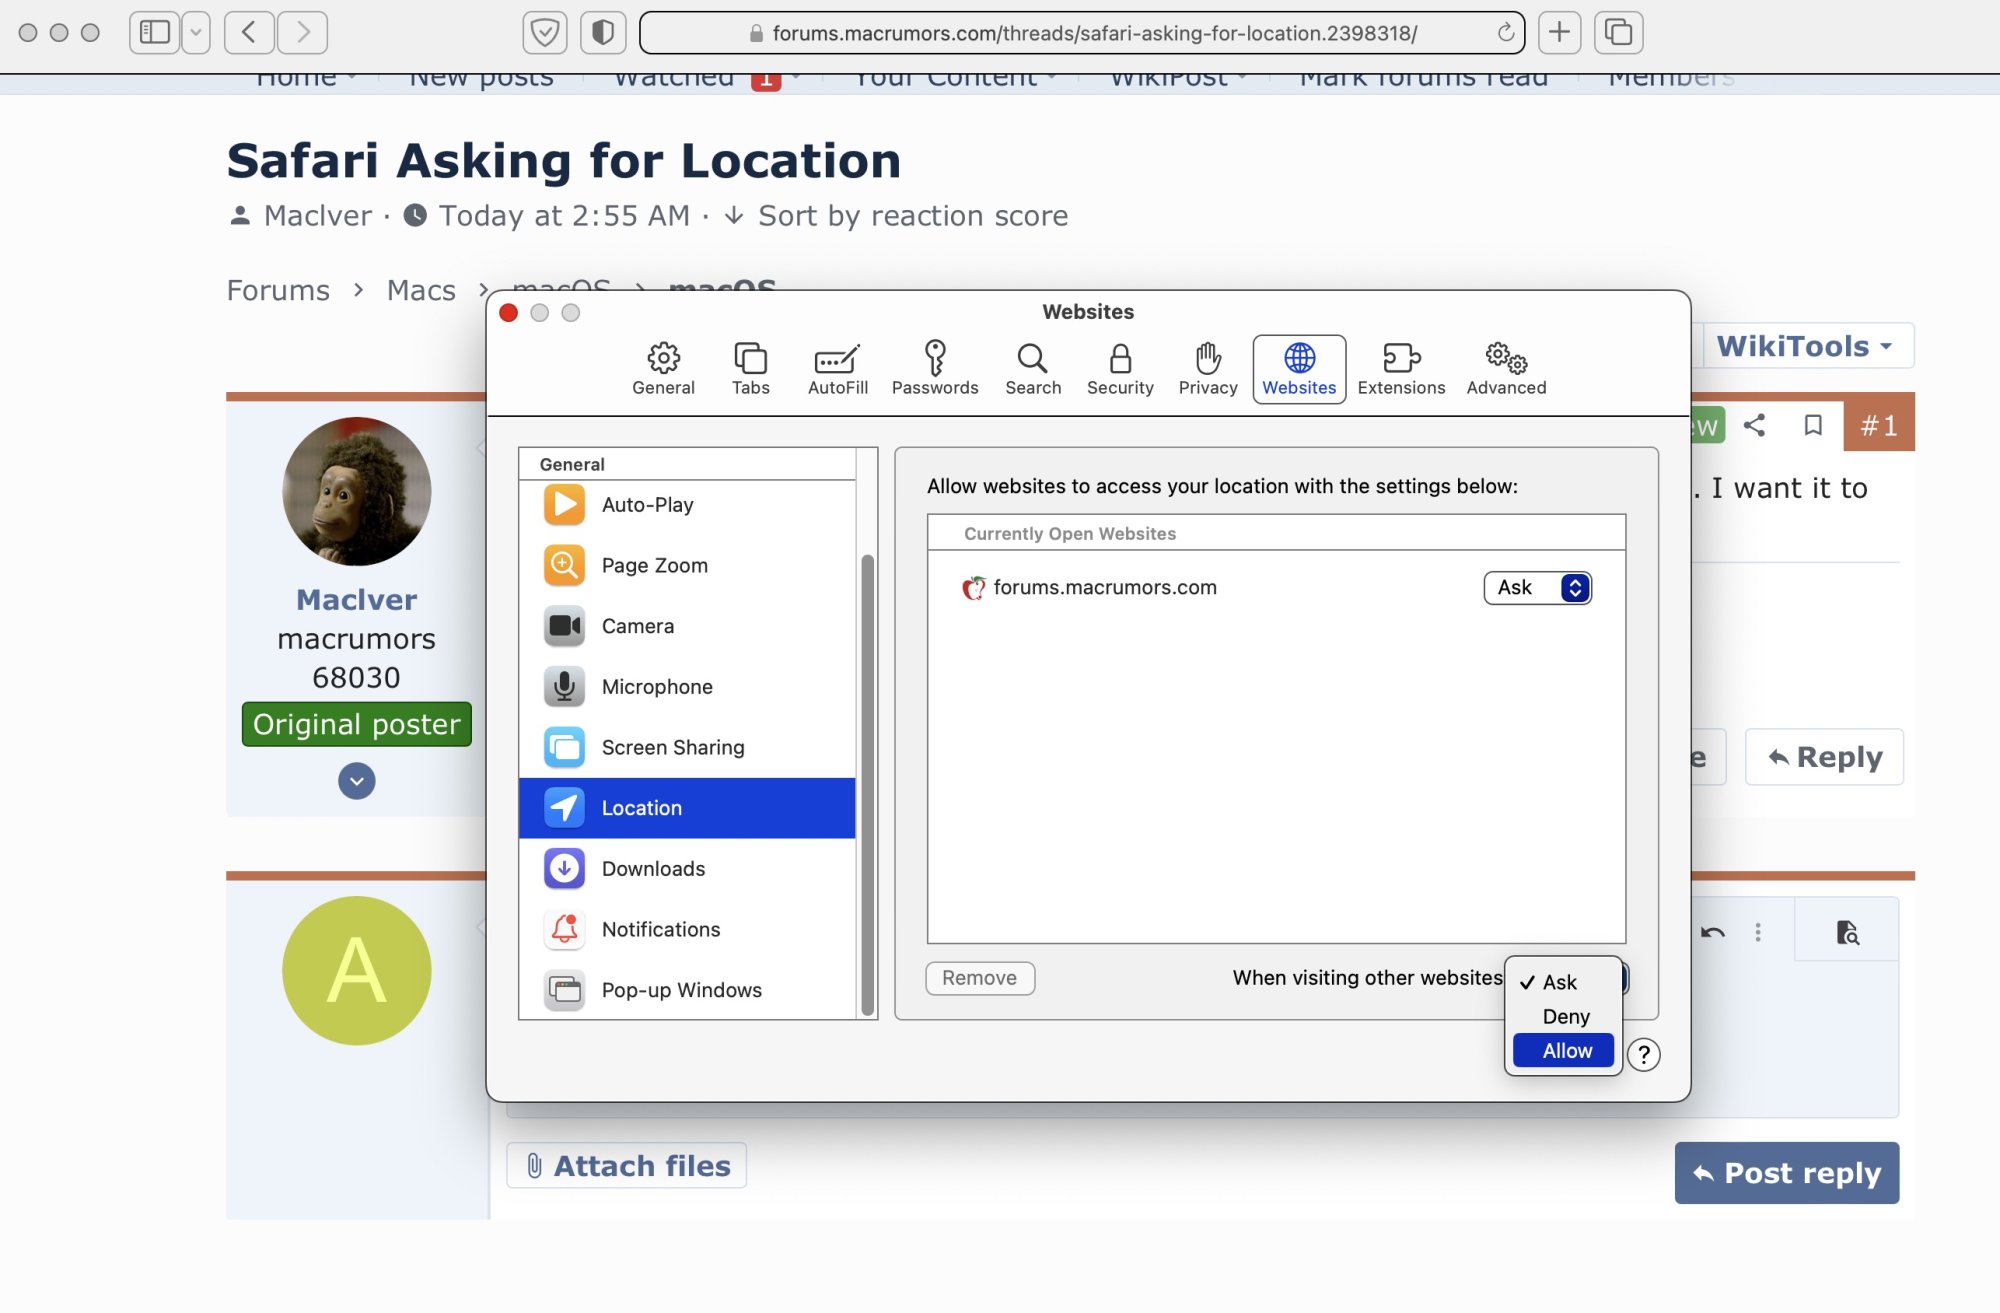Click the Safari address bar
2000x1313 pixels.
1082,33
